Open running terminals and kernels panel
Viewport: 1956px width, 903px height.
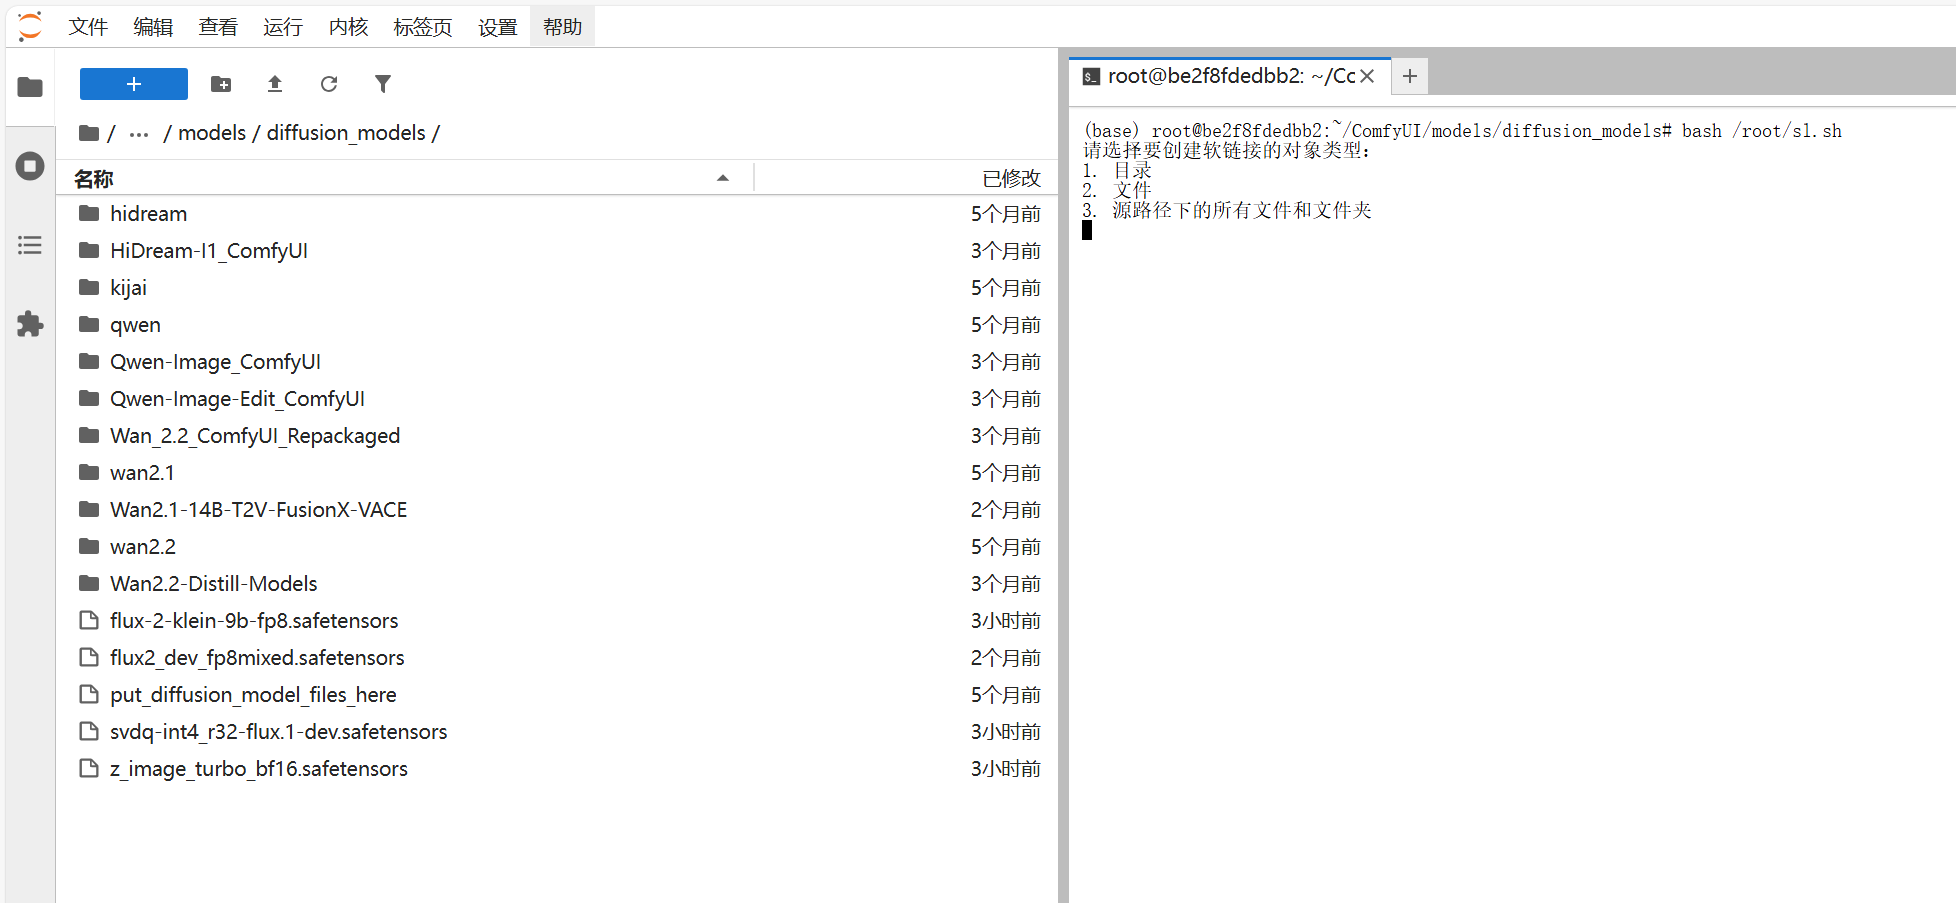[30, 166]
